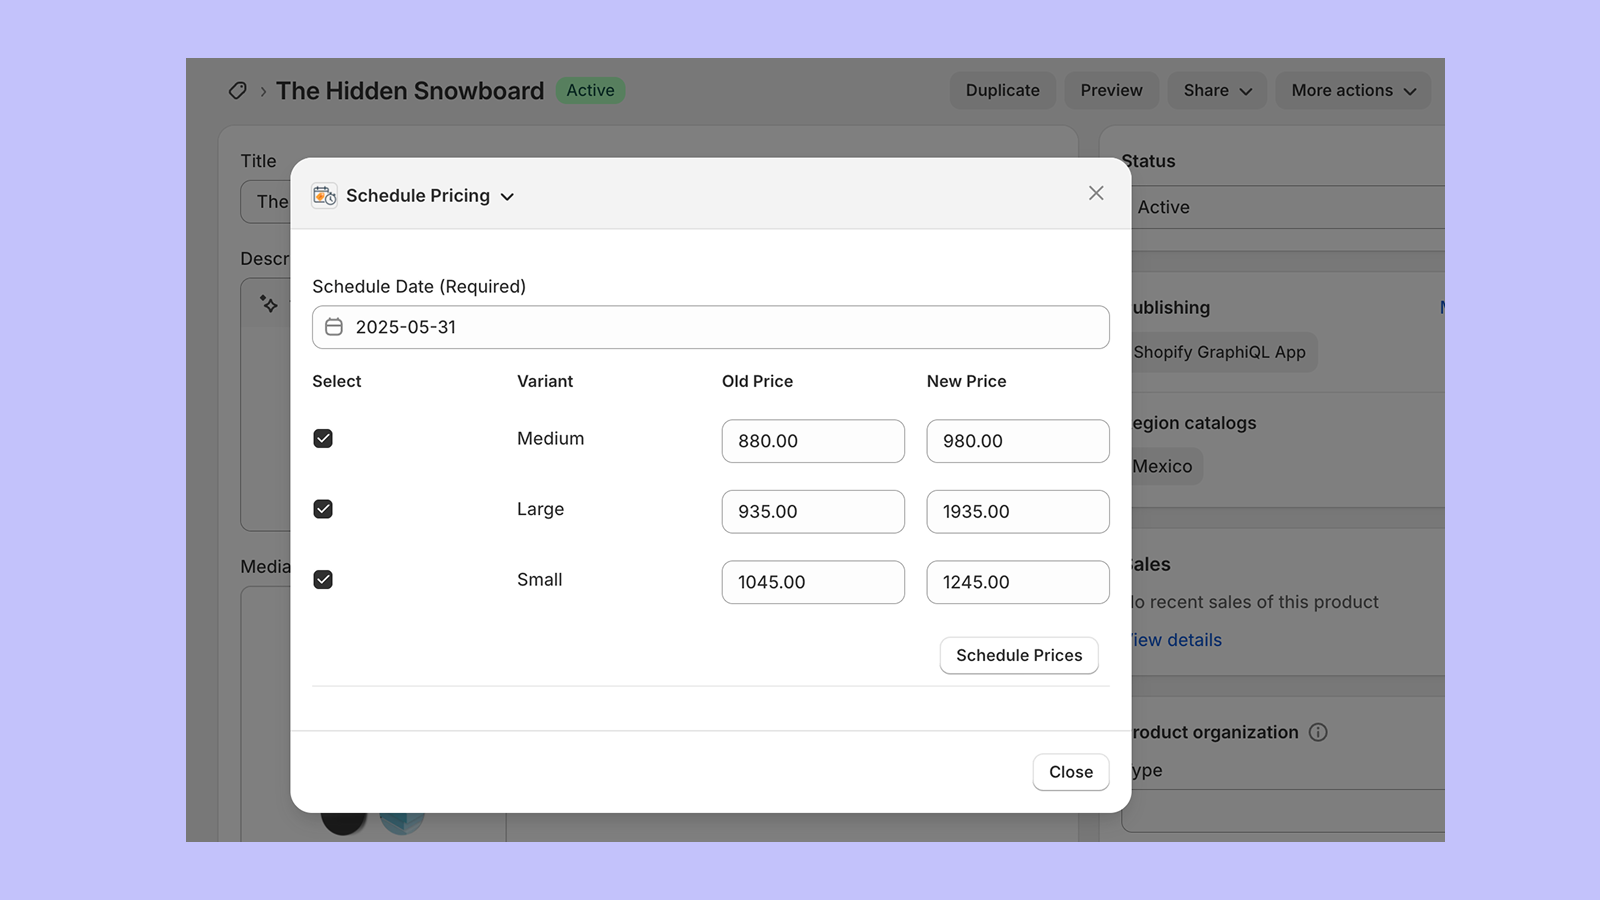Click the info icon next to Product organization
The width and height of the screenshot is (1600, 900).
pos(1319,732)
